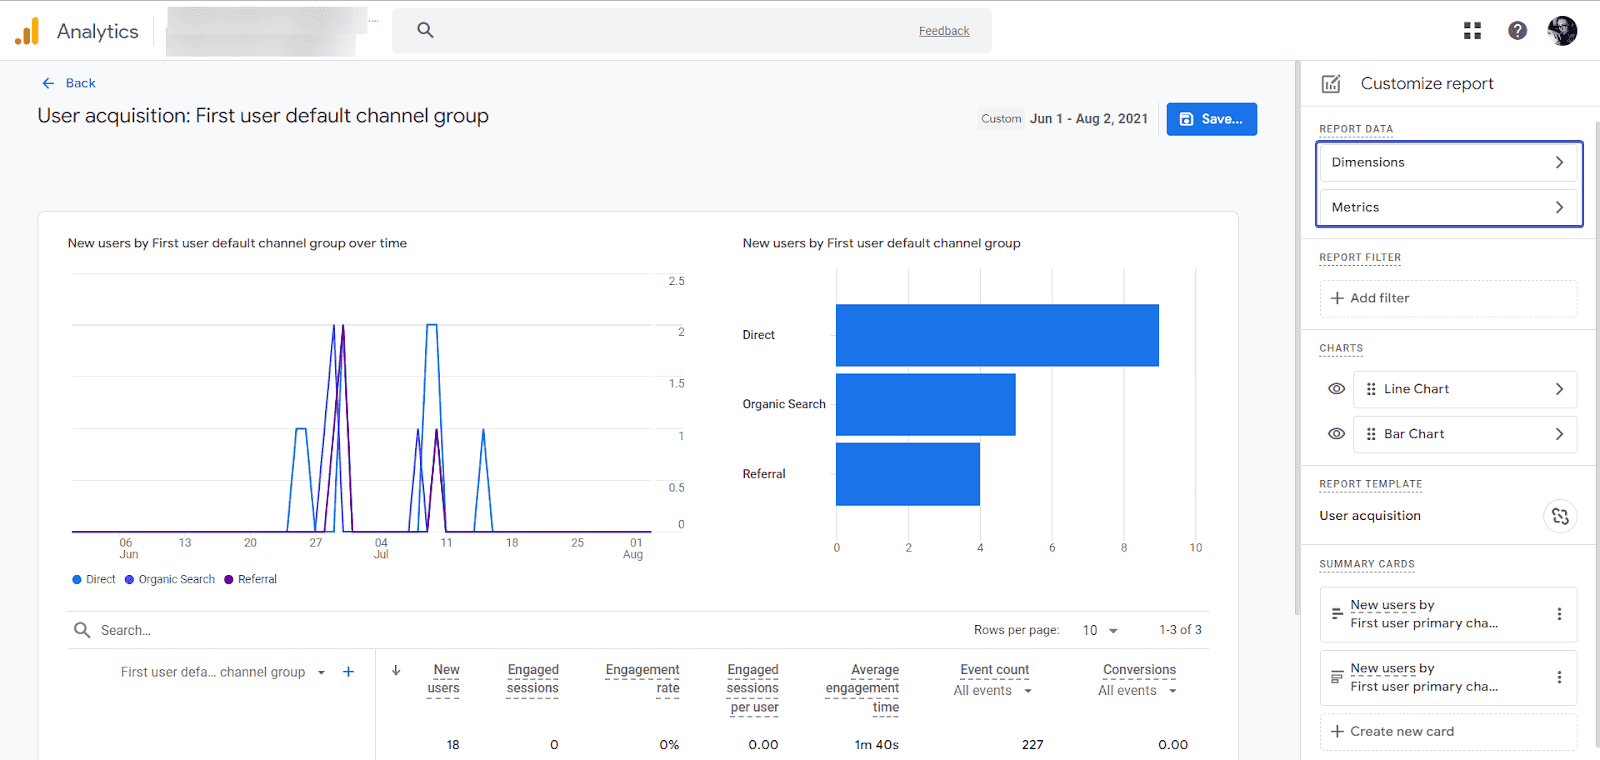The image size is (1600, 760).
Task: Click the Google Analytics logo
Action: click(27, 31)
